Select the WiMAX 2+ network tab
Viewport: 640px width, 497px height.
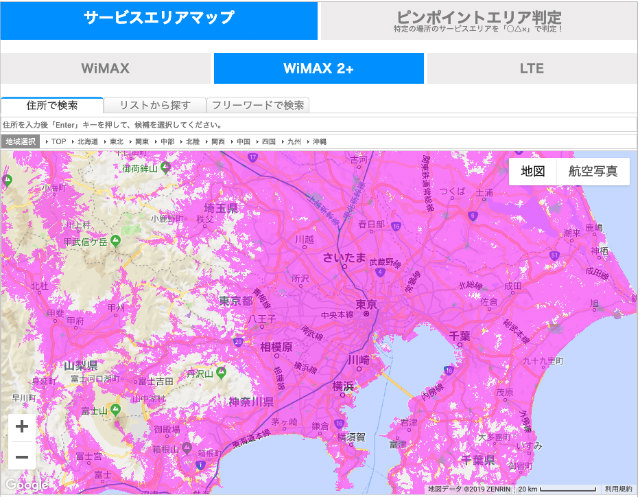pyautogui.click(x=319, y=68)
